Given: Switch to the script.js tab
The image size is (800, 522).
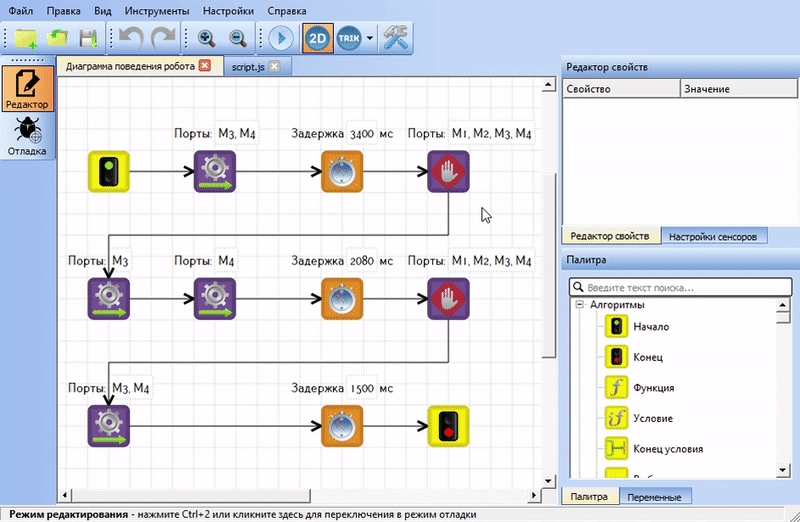Looking at the screenshot, I should (249, 66).
